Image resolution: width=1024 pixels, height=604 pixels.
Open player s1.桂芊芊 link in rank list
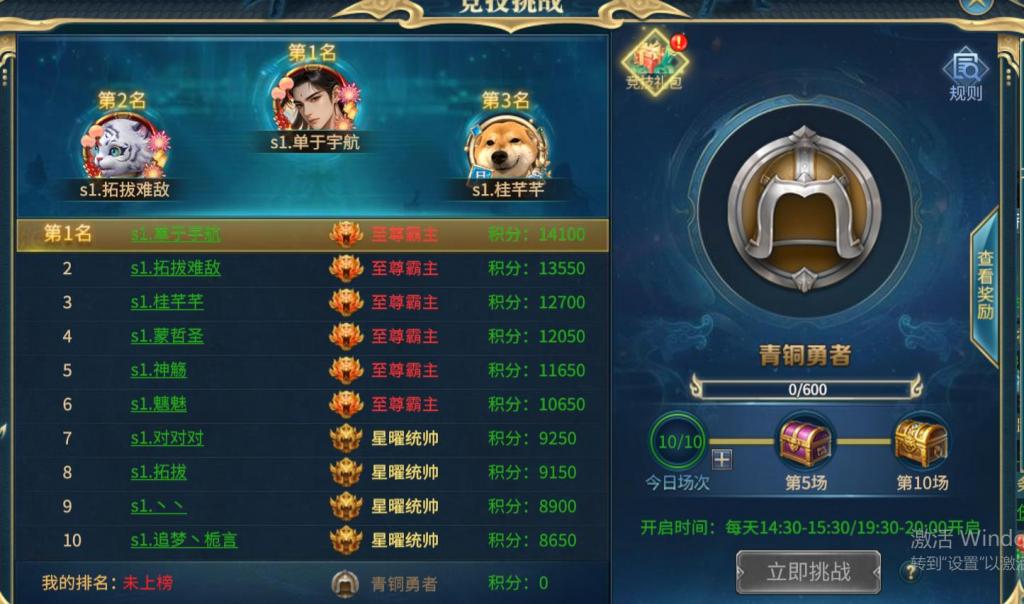coord(167,302)
